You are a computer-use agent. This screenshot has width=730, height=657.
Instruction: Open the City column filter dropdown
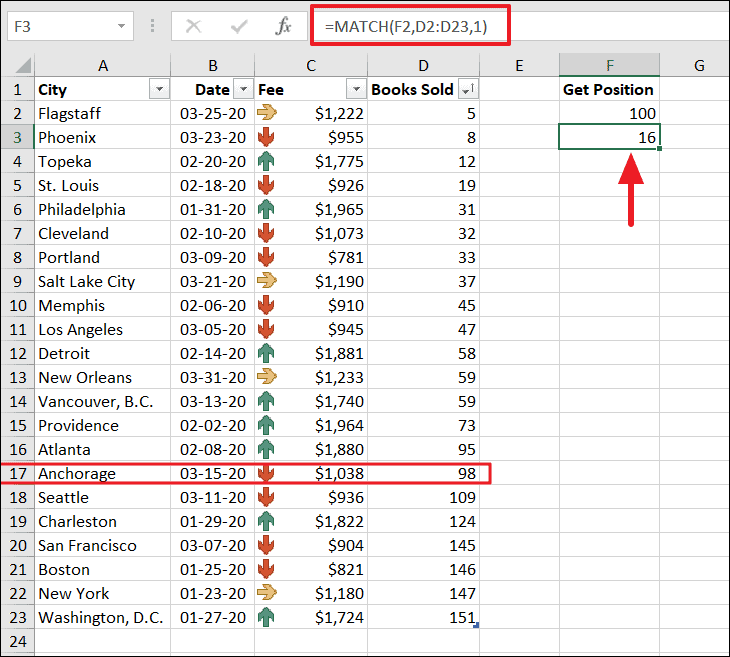pyautogui.click(x=159, y=89)
